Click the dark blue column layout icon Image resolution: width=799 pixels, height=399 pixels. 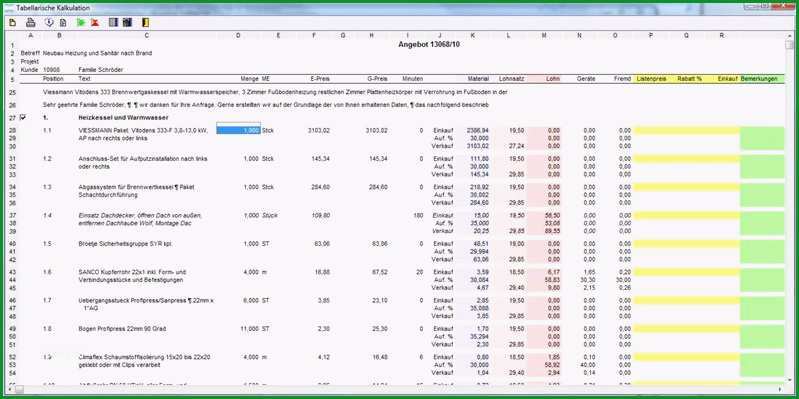(127, 22)
